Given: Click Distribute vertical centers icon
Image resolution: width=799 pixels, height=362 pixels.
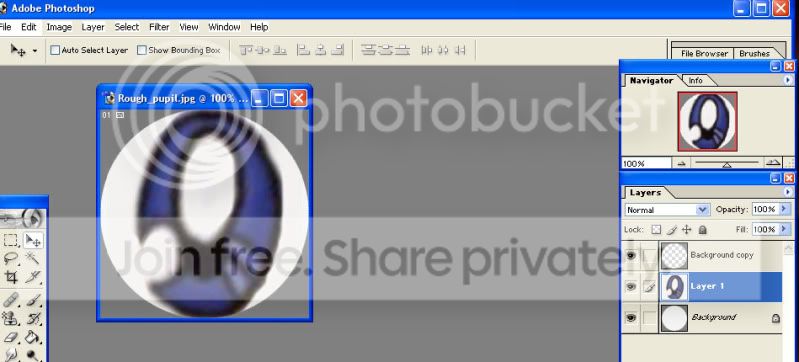Looking at the screenshot, I should (386, 50).
